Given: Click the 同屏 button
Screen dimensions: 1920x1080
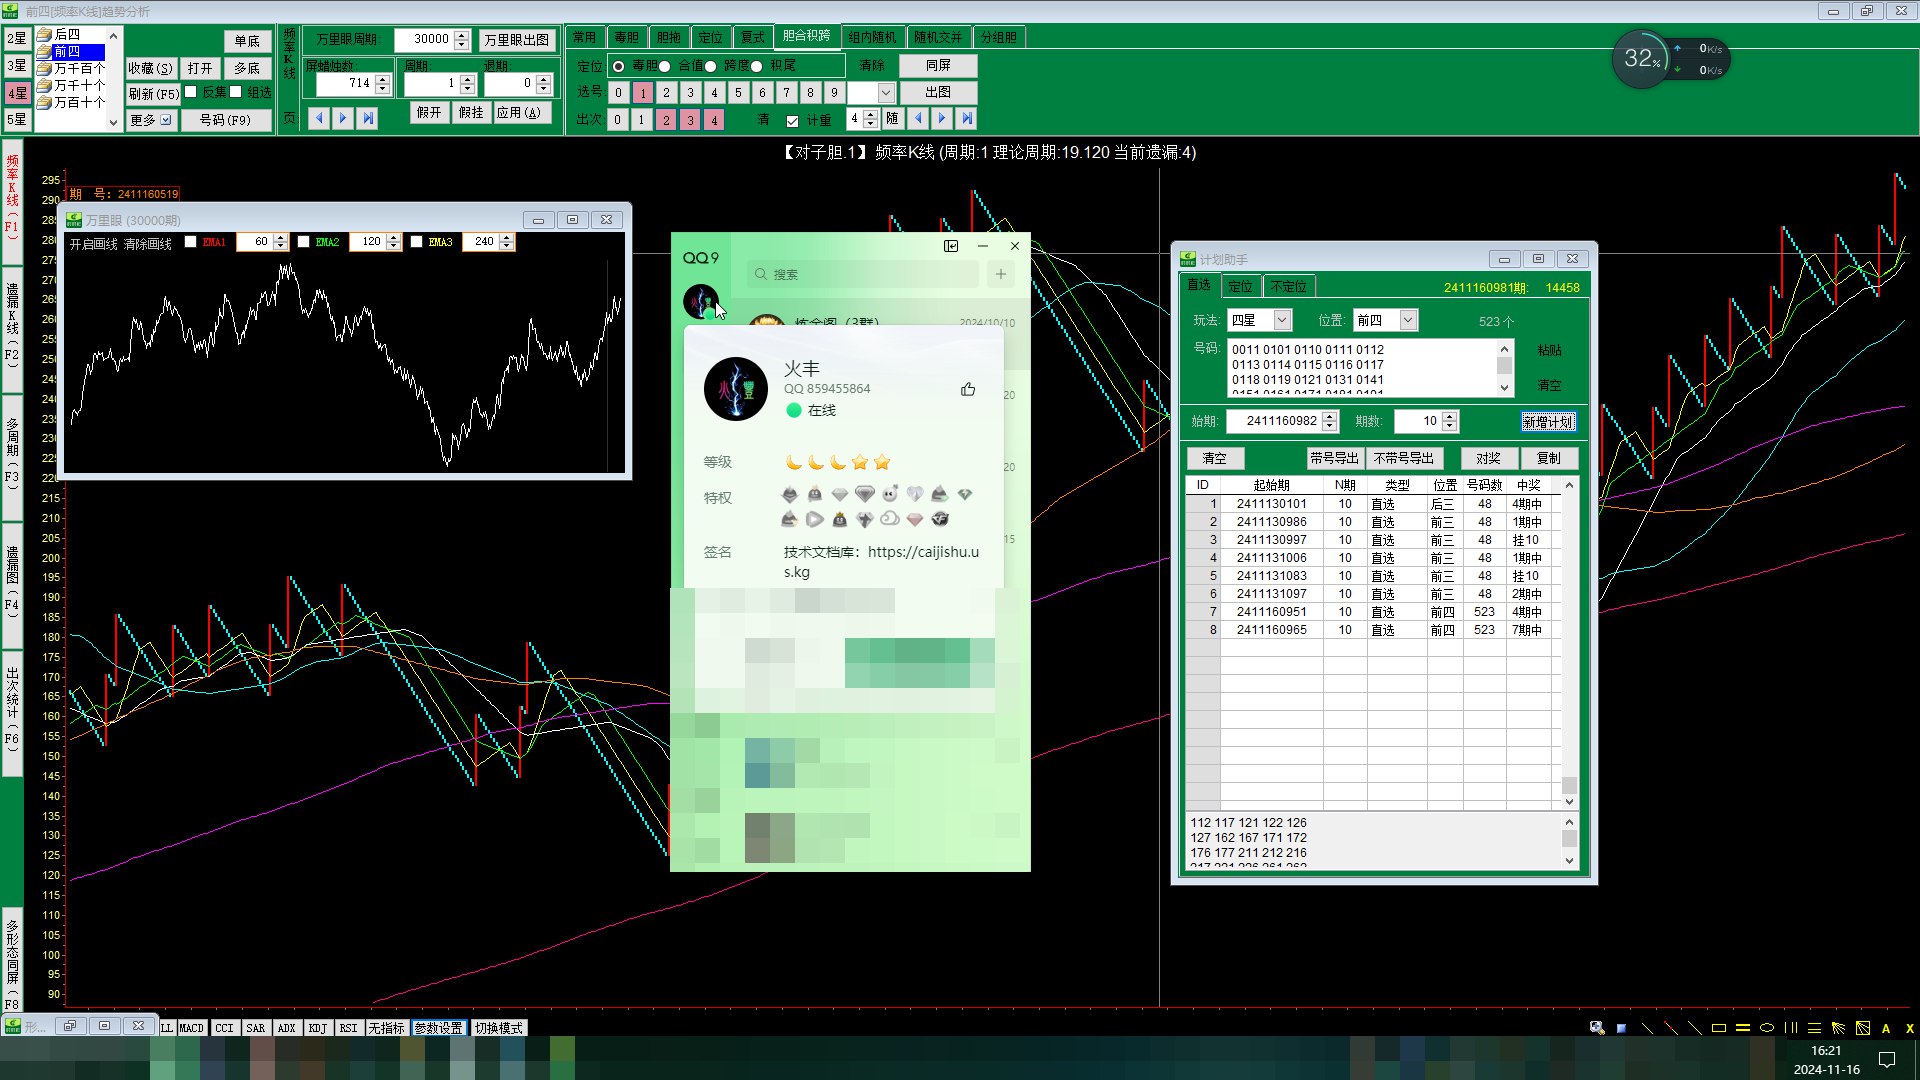Looking at the screenshot, I should click(x=937, y=65).
